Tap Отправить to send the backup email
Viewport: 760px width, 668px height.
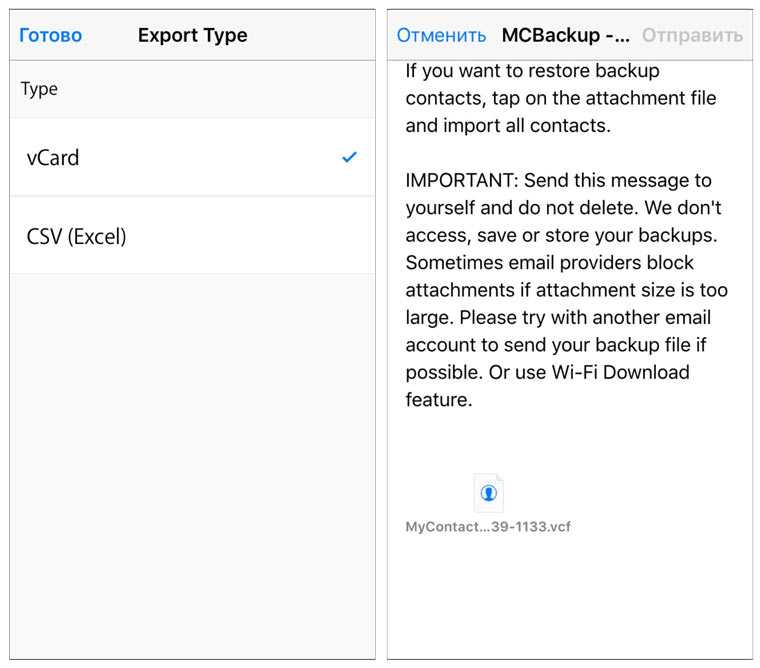[x=692, y=35]
